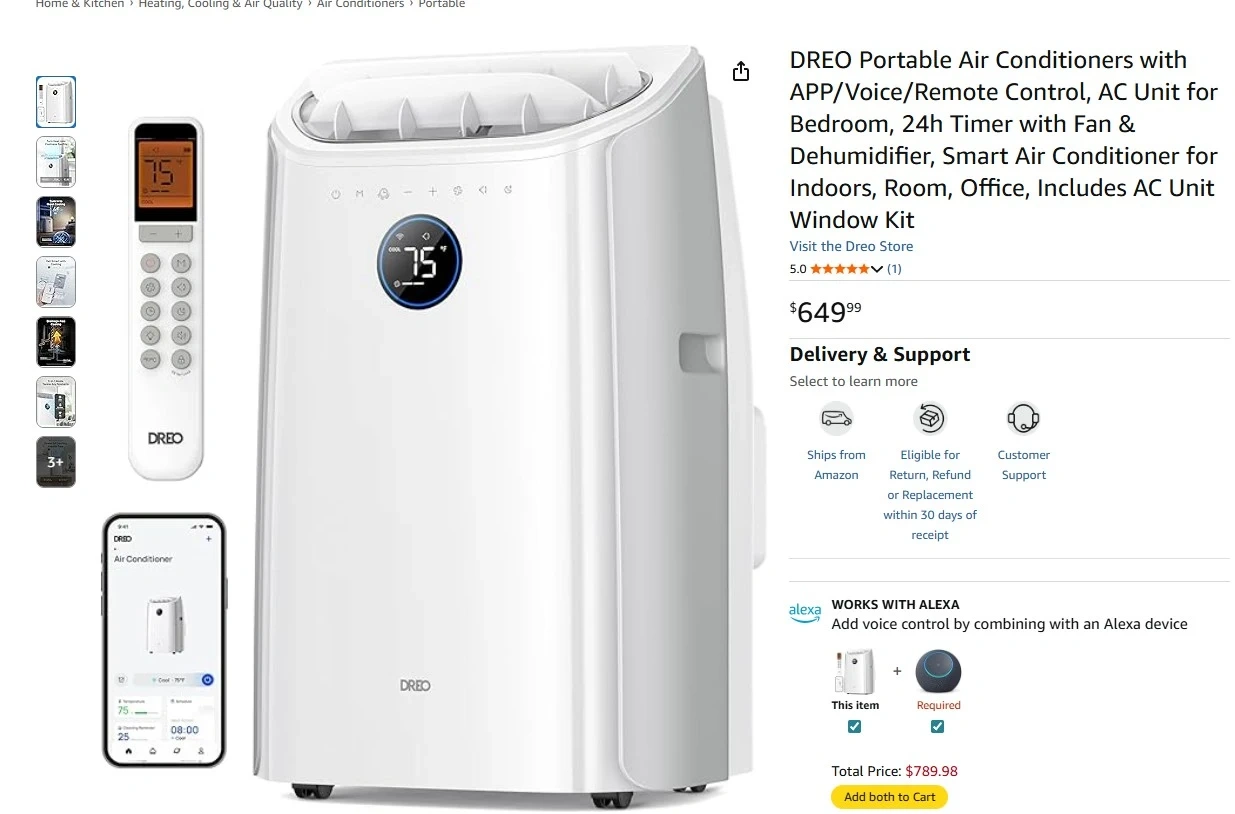Screen dimensions: 1235x814
Task: Visit the Dreo Store link
Action: click(x=851, y=246)
